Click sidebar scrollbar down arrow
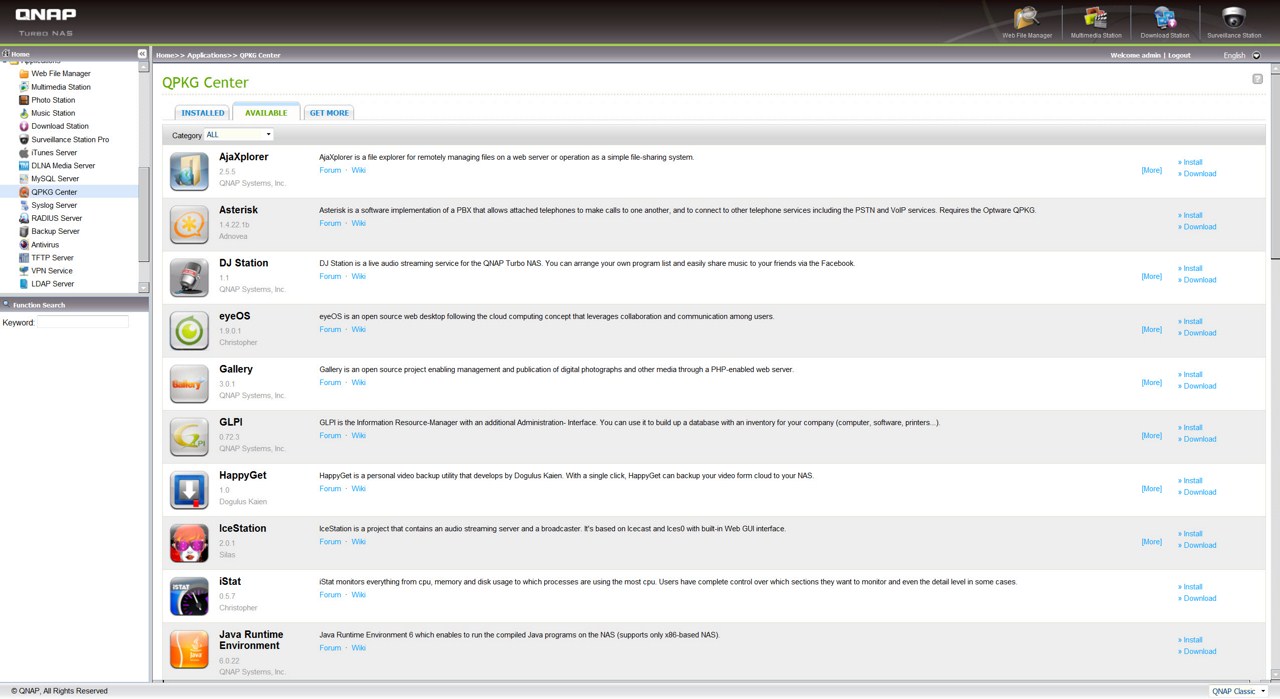Screen dimensions: 1280x699 point(144,288)
